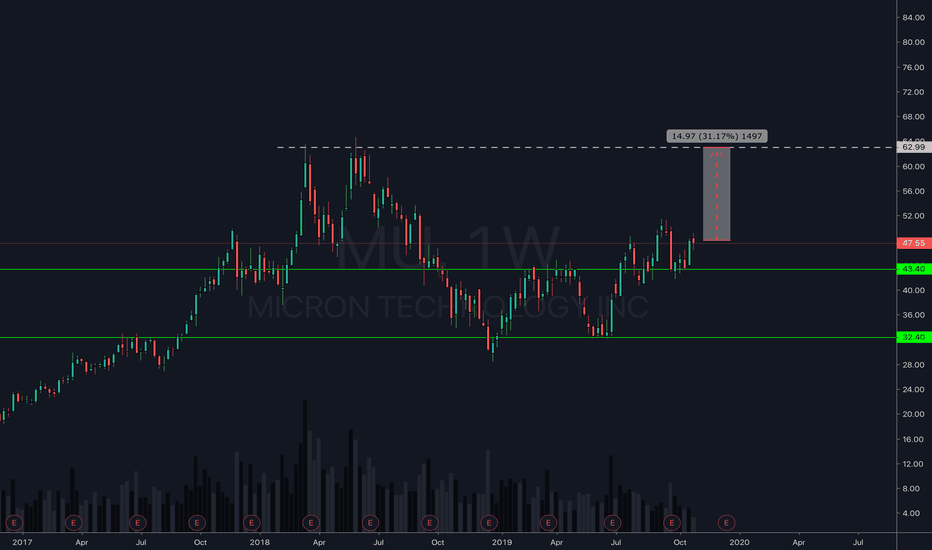This screenshot has height=550, width=932.
Task: Click the 72.00 price axis label
Action: (914, 92)
